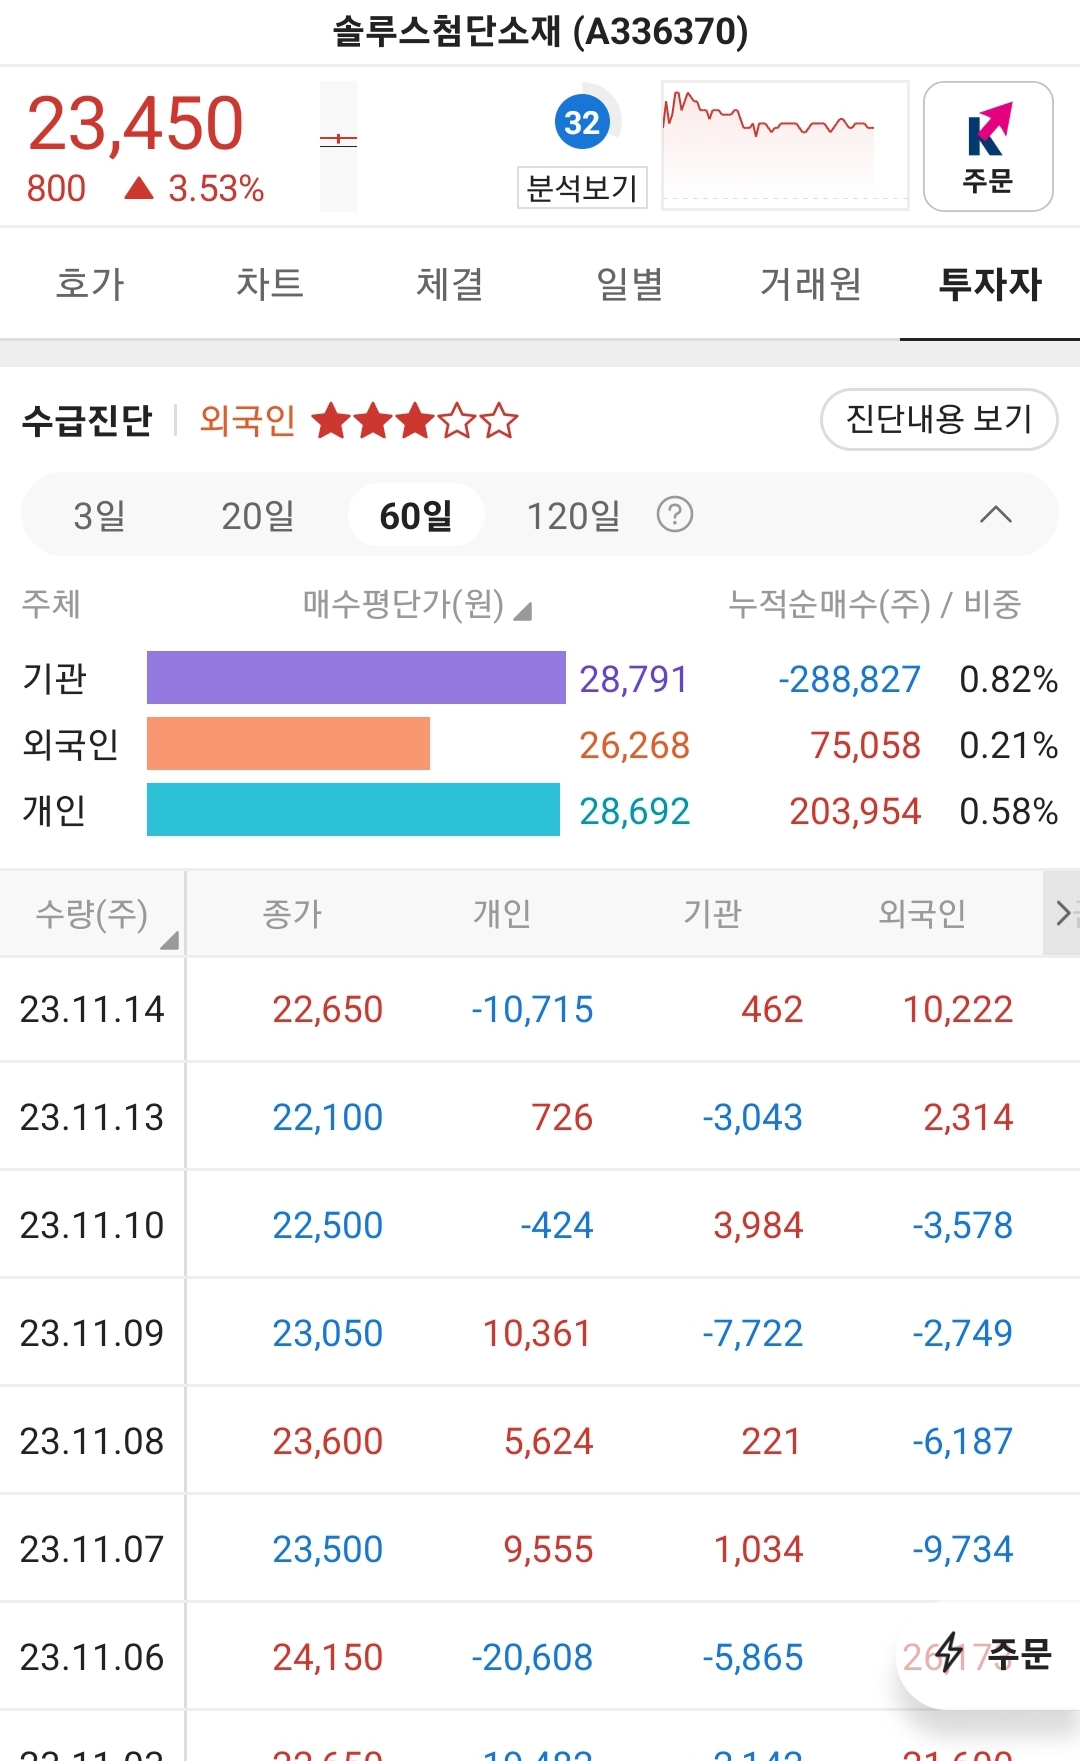Image resolution: width=1080 pixels, height=1761 pixels.
Task: Tap the Kiwoom K 주문 order icon
Action: point(988,147)
